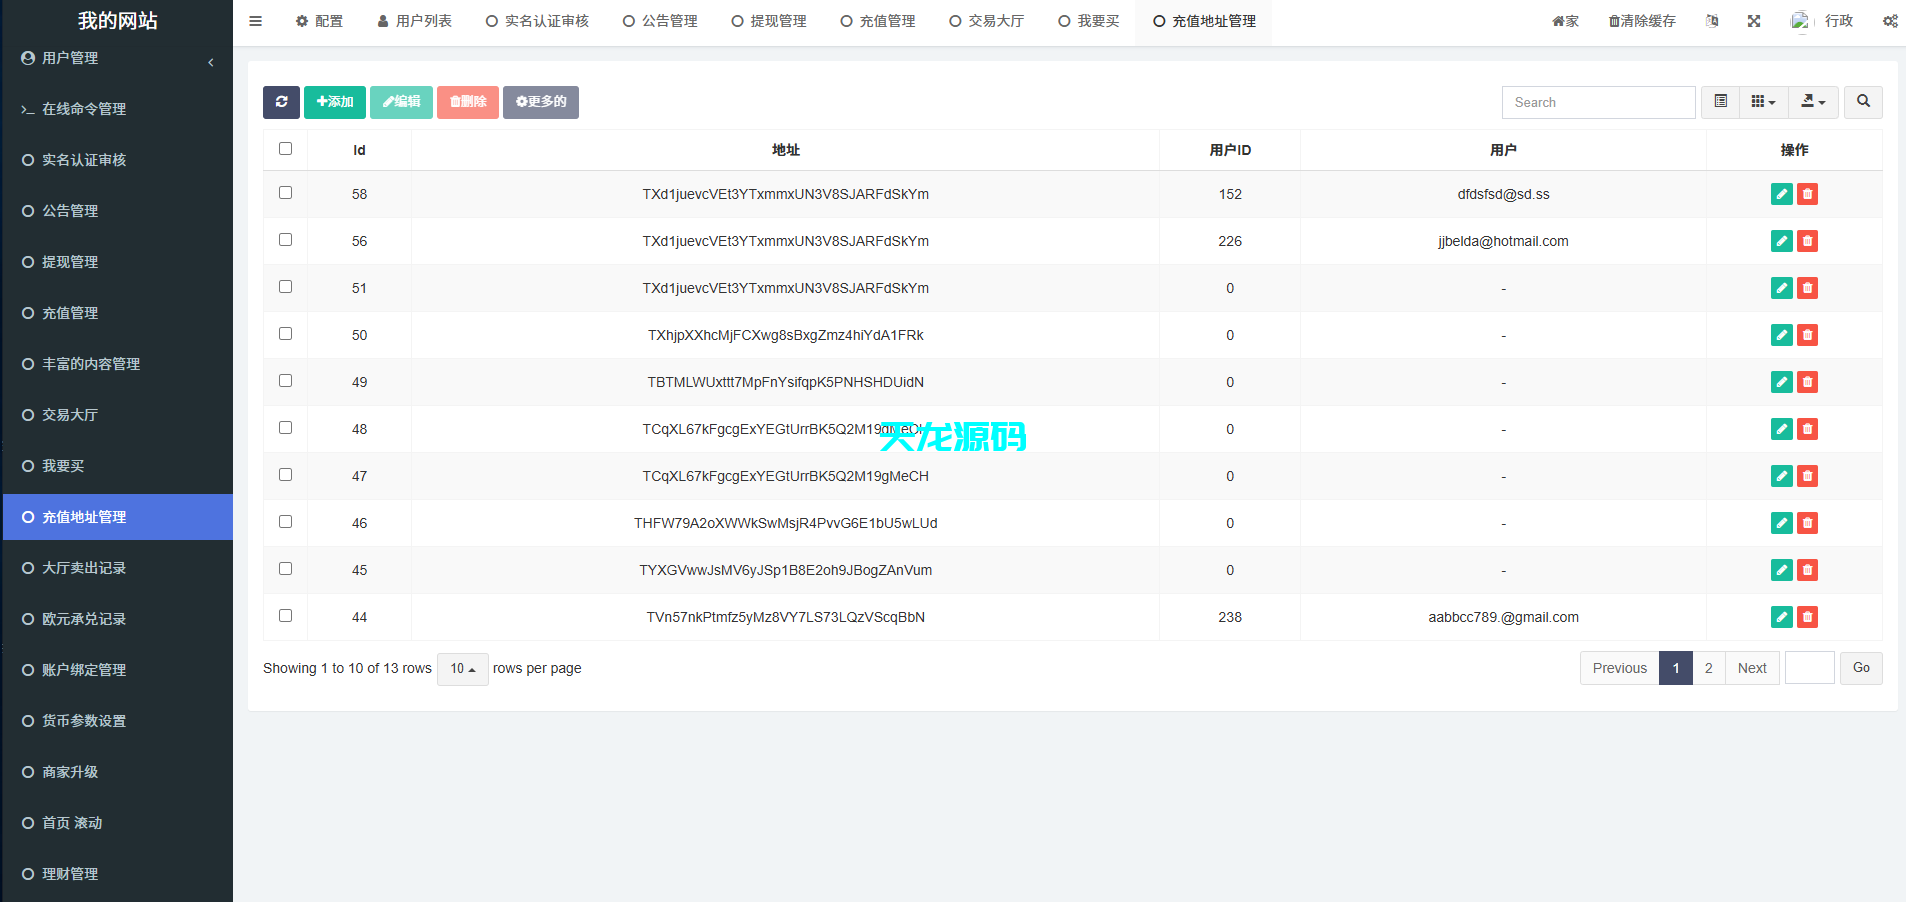
Task: Click the toggle view icon next to Search
Action: coord(1721,102)
